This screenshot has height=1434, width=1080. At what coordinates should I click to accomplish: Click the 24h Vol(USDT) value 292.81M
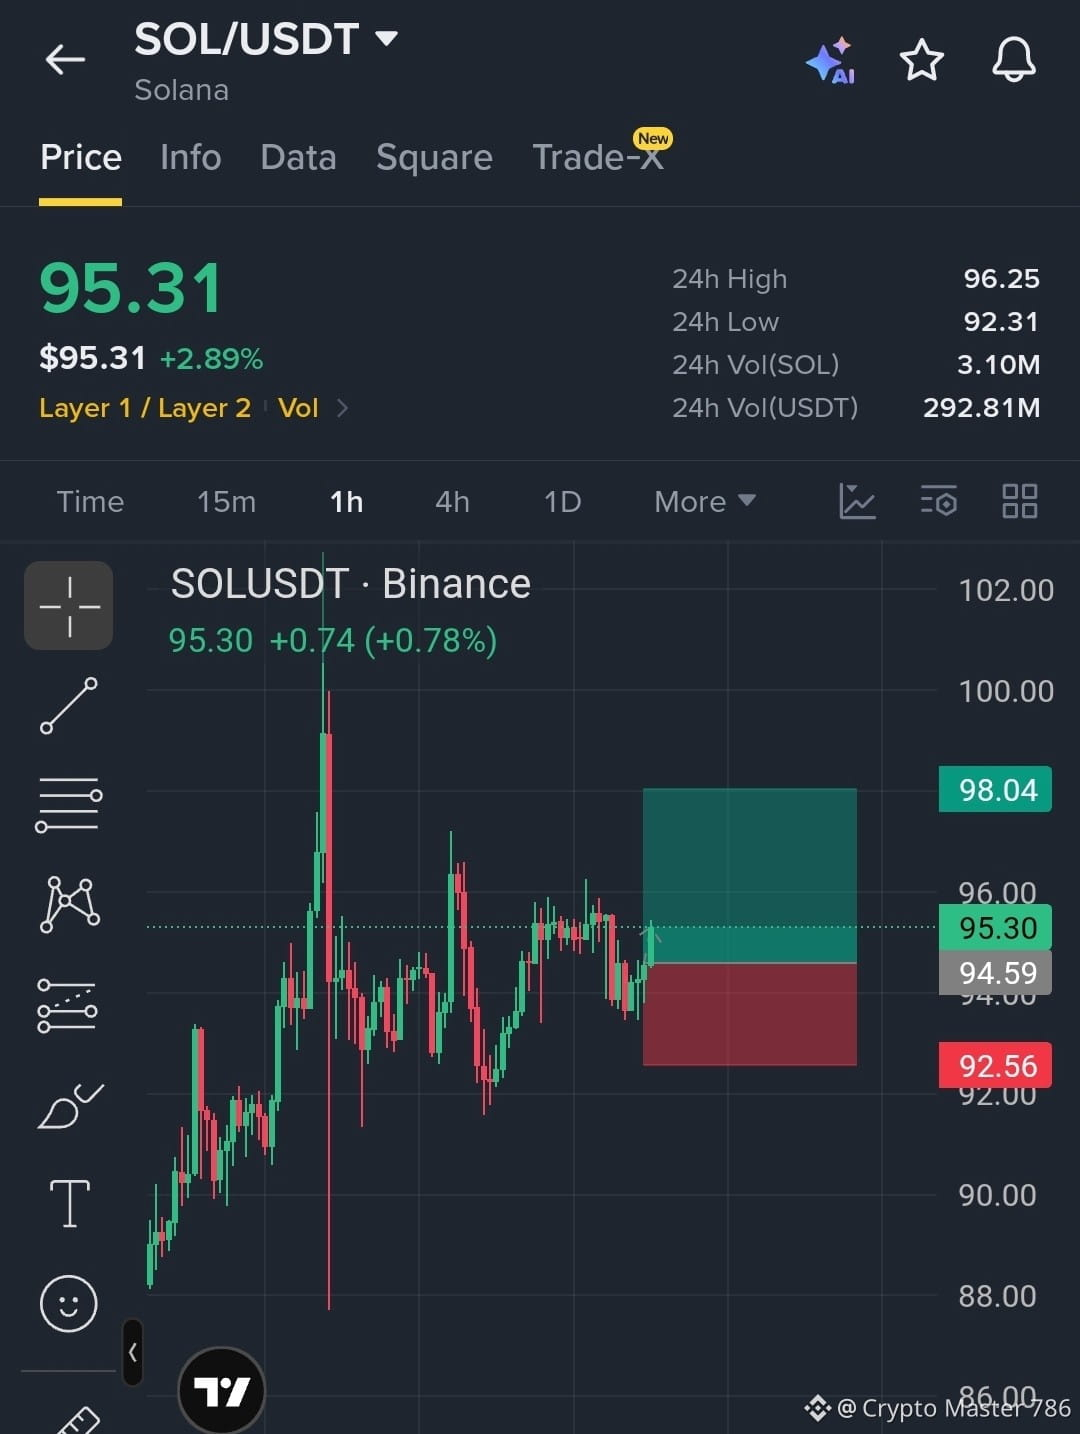(x=982, y=408)
